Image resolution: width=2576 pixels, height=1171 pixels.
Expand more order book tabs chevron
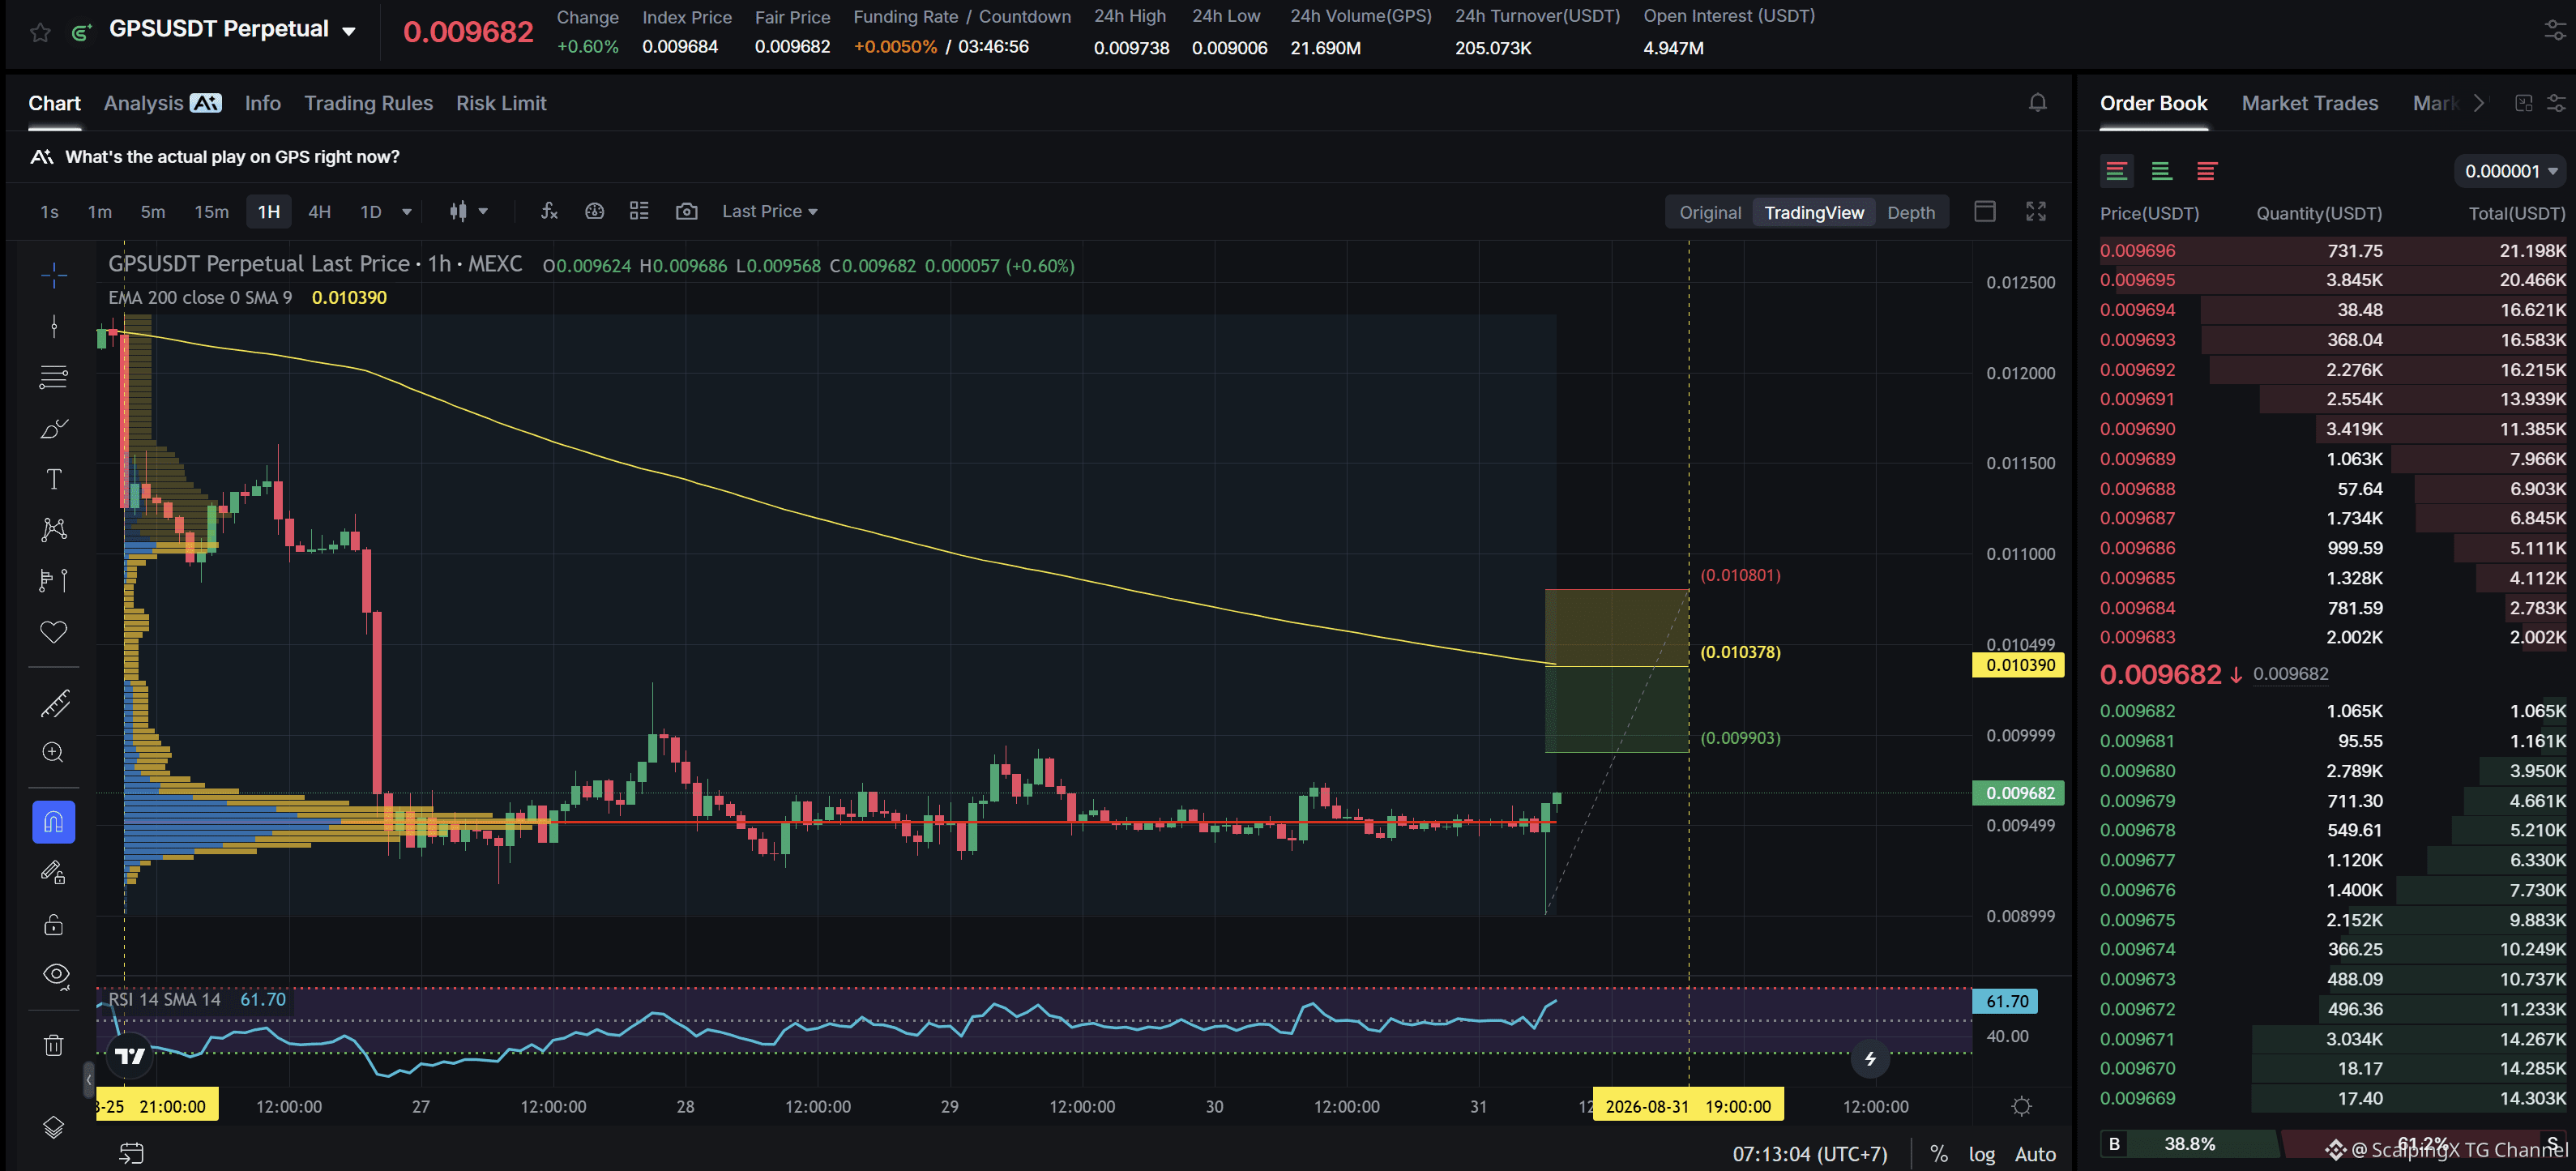click(2478, 103)
